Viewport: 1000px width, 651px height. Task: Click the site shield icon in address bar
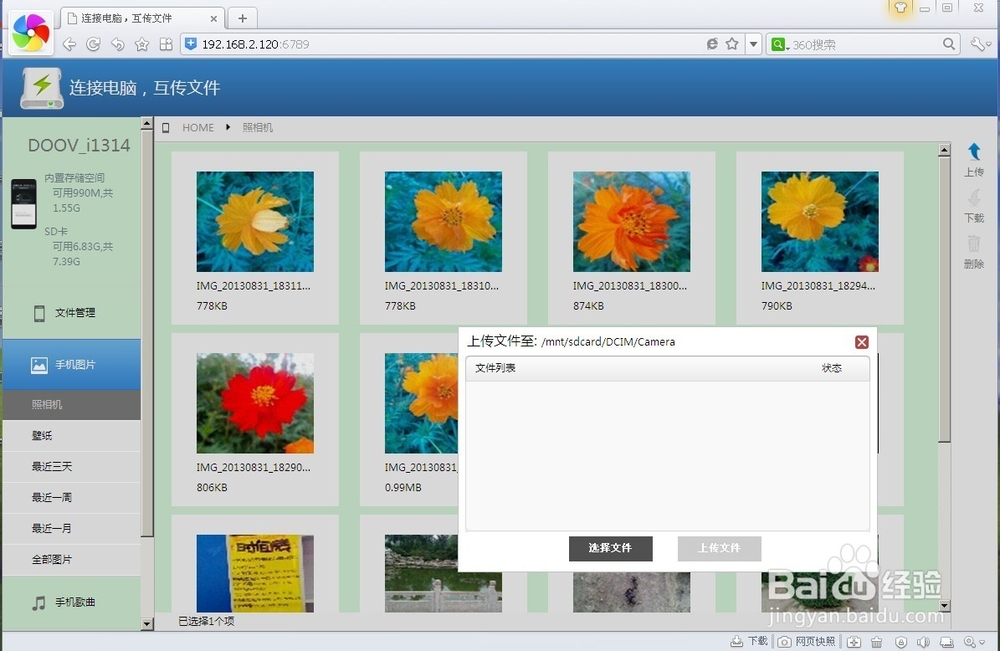pyautogui.click(x=190, y=43)
